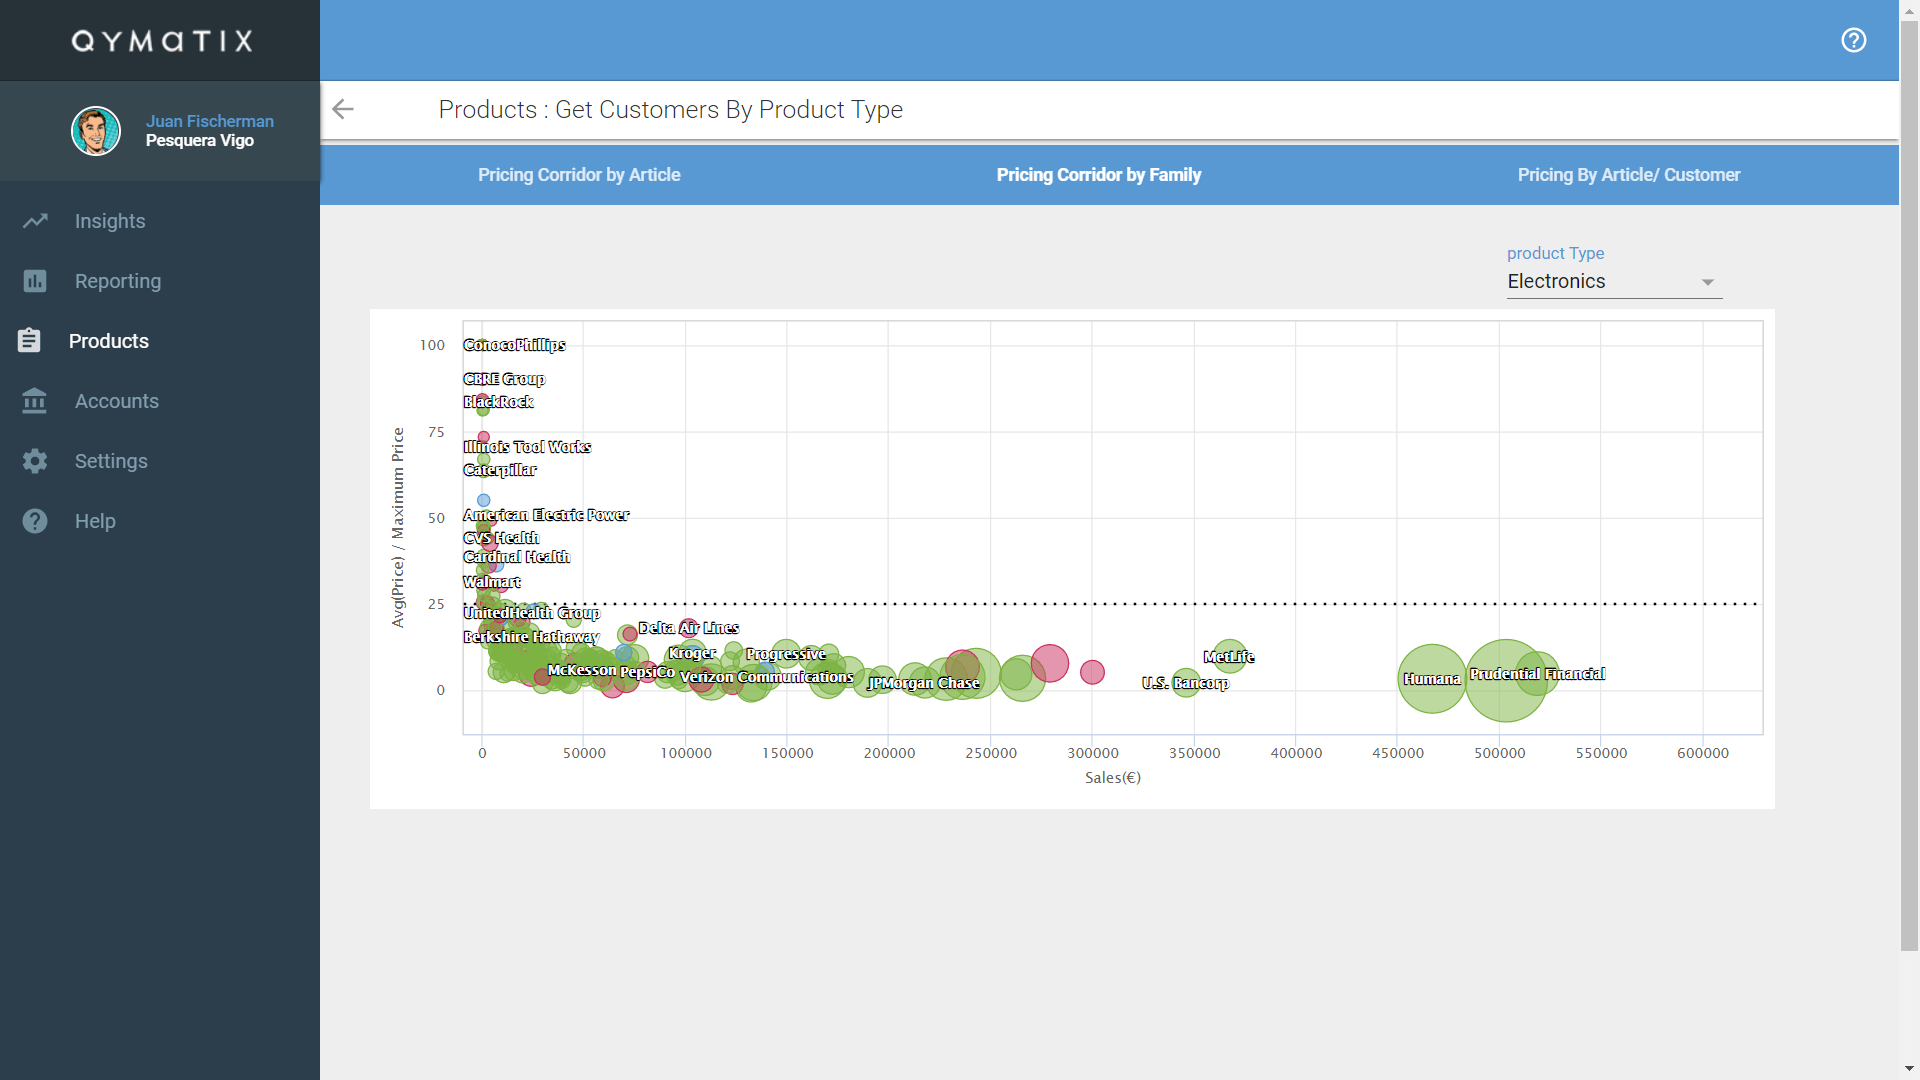
Task: Click the Insights trend line icon
Action: [x=35, y=221]
